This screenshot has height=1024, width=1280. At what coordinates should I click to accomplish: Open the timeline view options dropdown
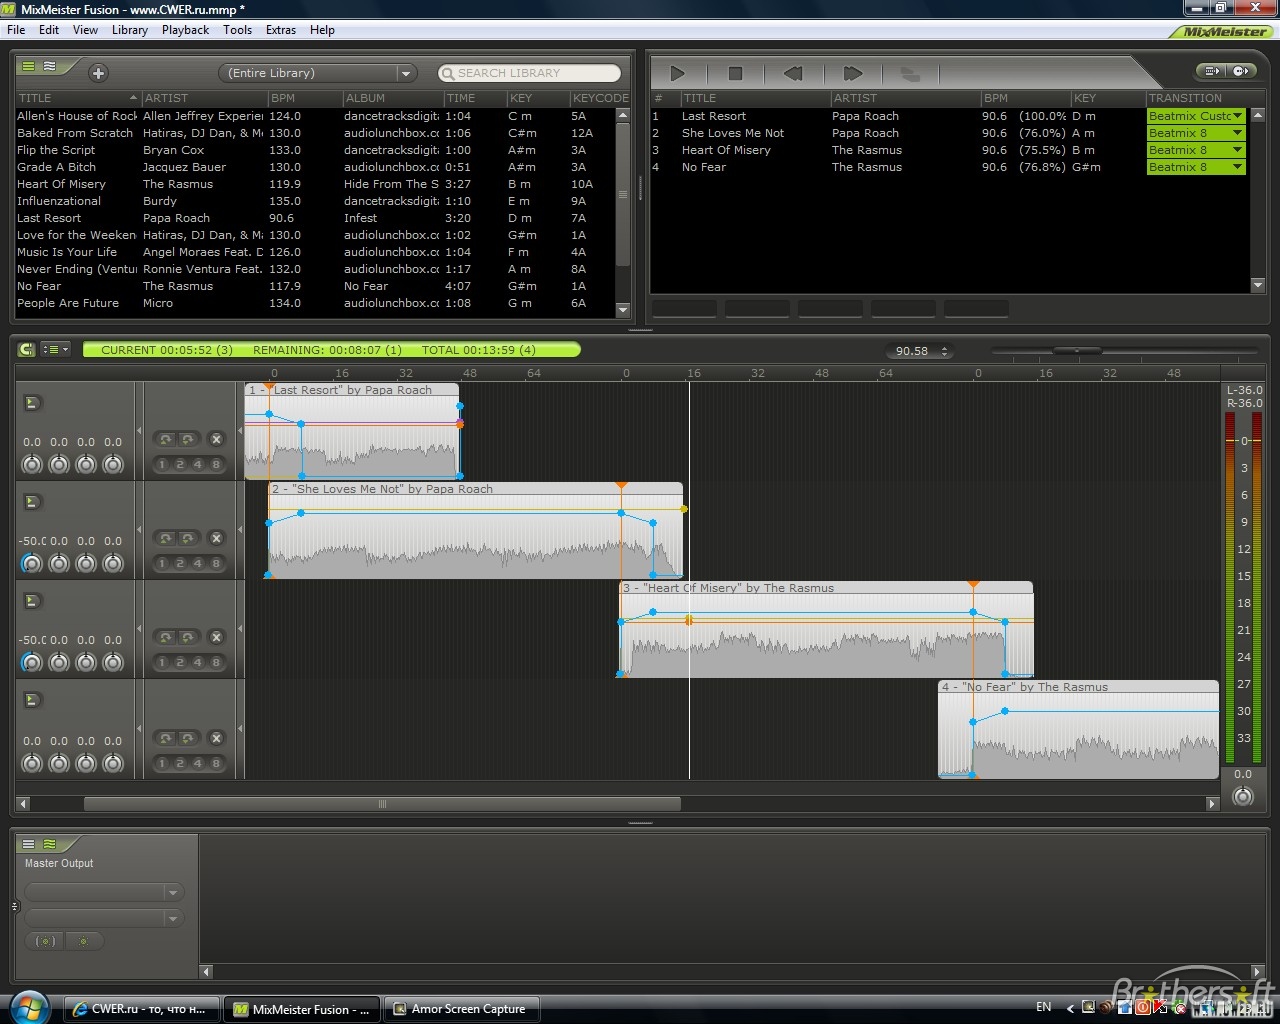click(56, 350)
